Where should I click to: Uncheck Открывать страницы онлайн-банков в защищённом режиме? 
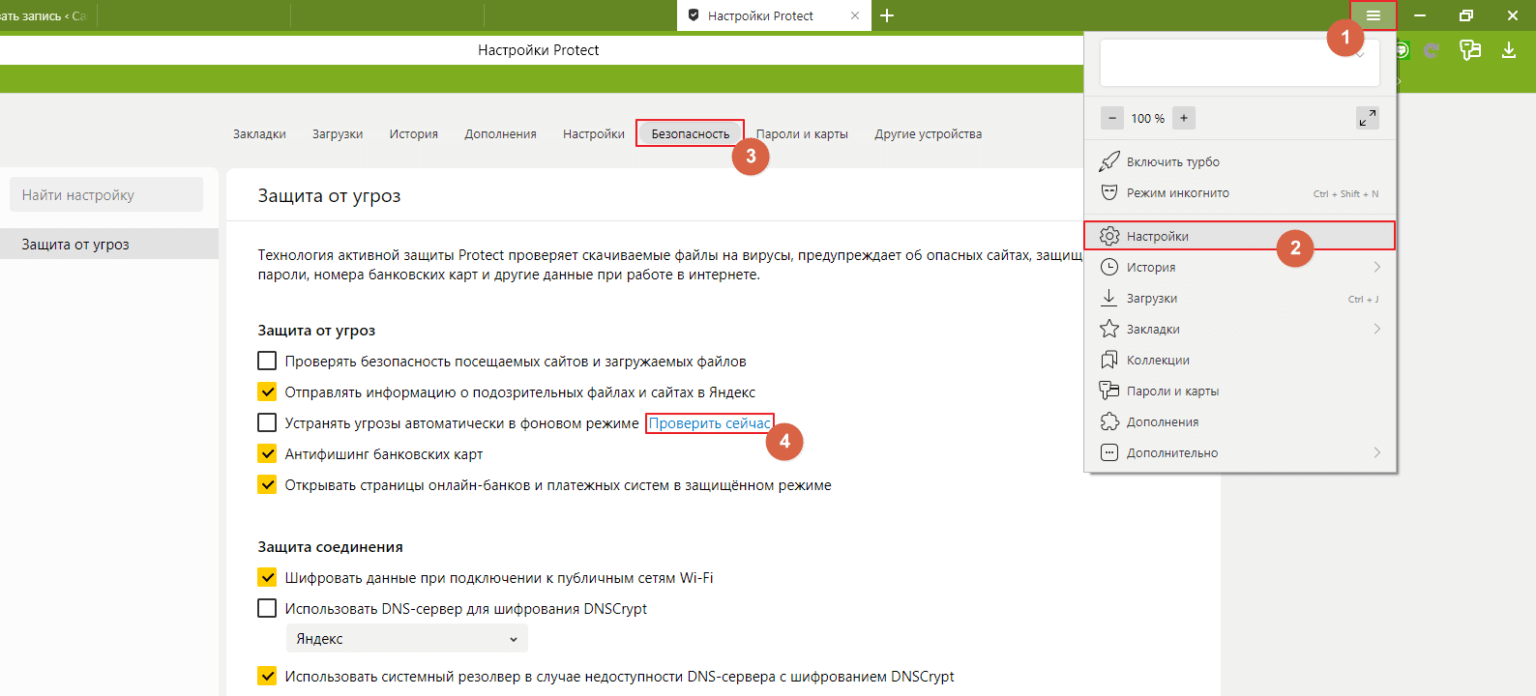tap(267, 485)
